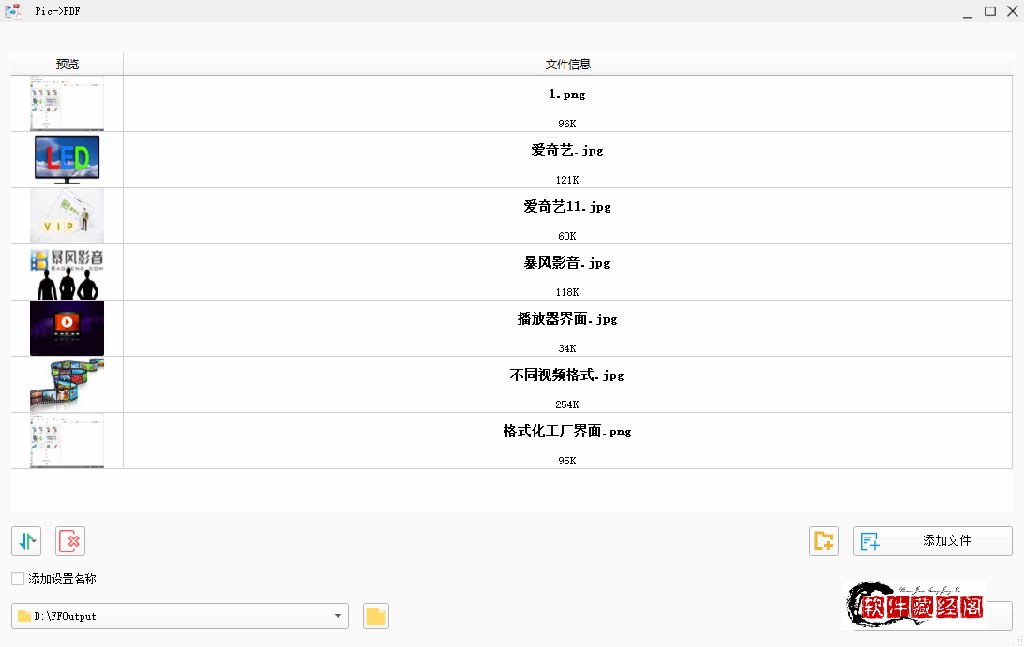Open the D:\PFOutput path dropdown
1024x647 pixels.
pos(337,616)
